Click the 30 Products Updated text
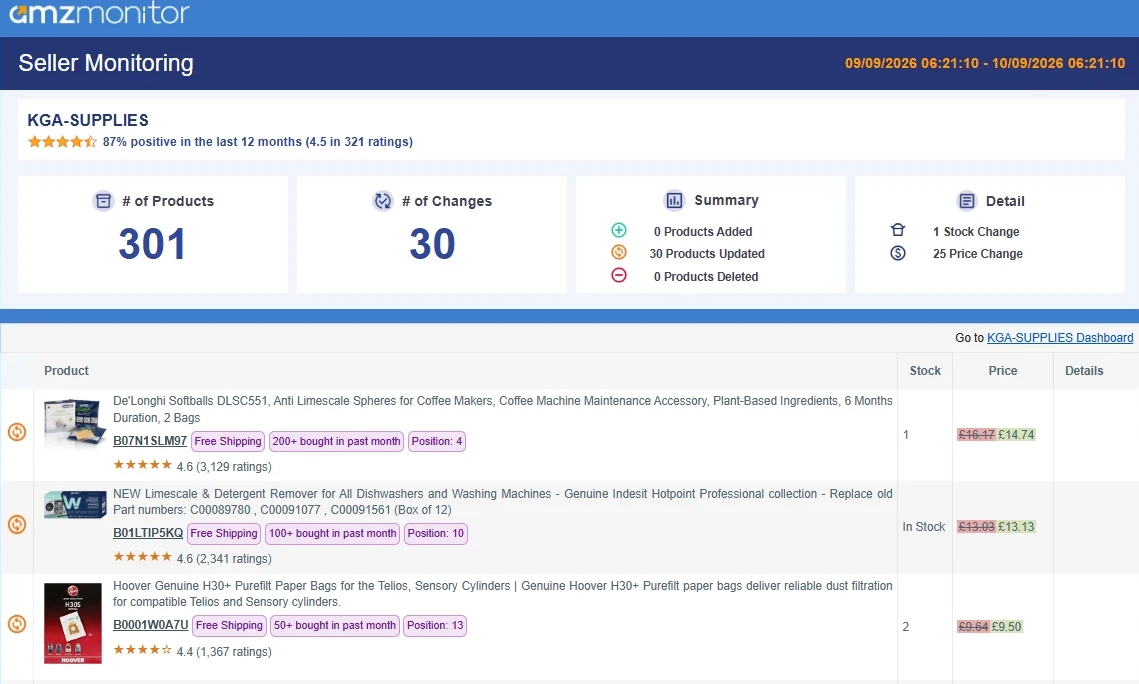This screenshot has height=684, width=1139. point(707,253)
